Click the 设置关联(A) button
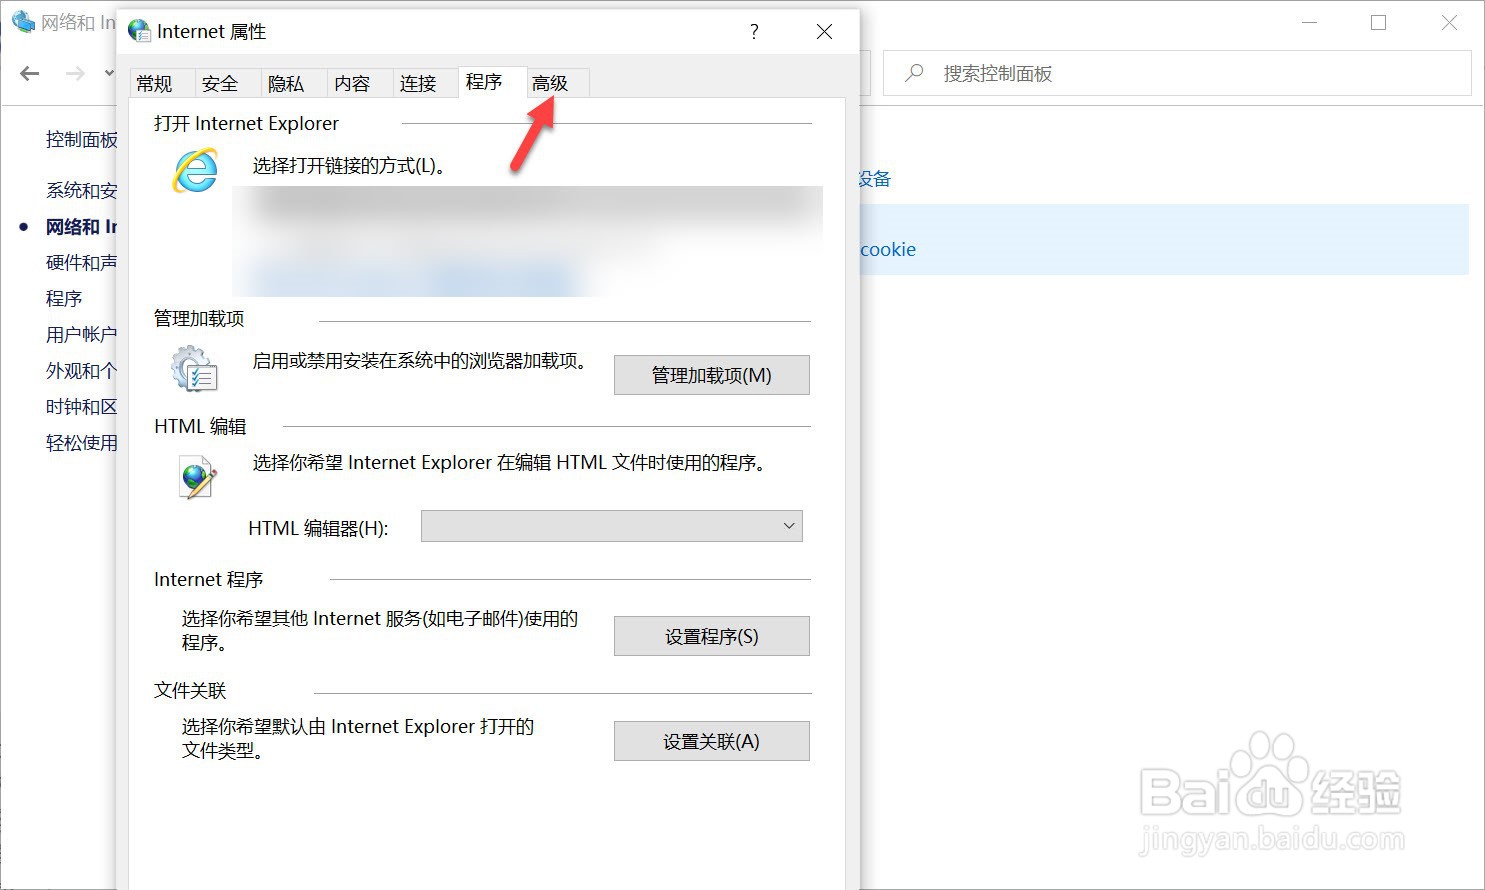Viewport: 1485px width, 890px height. (712, 741)
